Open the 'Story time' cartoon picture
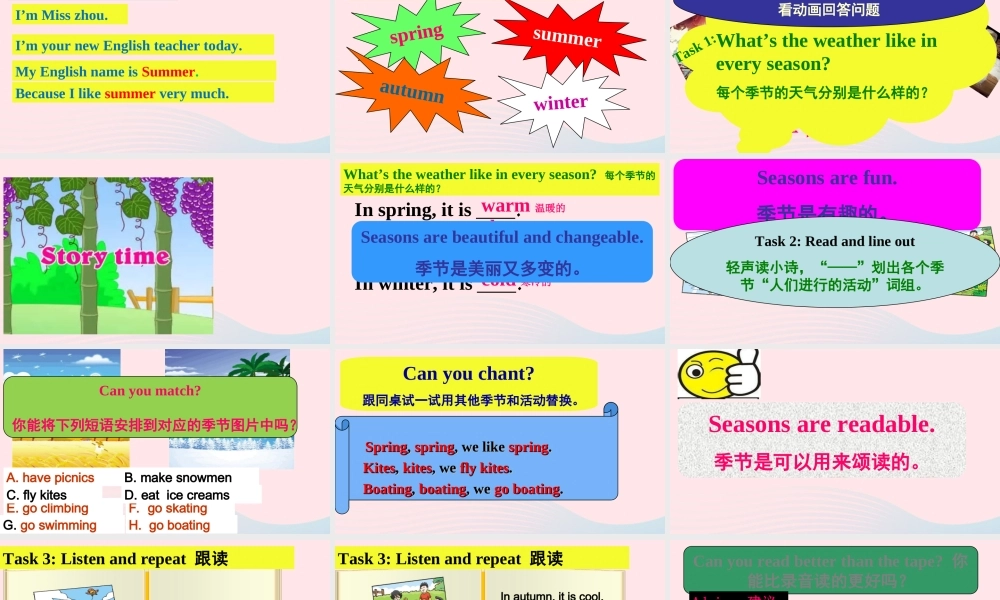 [108, 256]
